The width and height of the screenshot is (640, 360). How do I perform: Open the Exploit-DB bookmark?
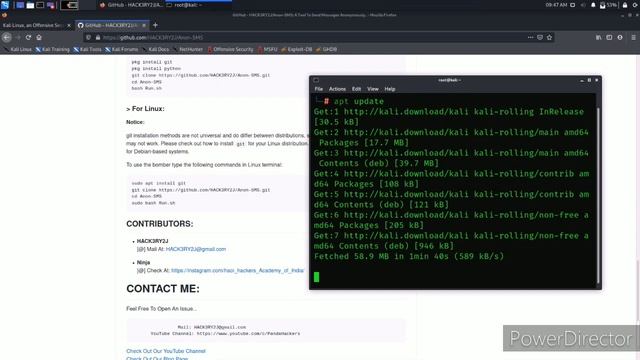pos(296,49)
